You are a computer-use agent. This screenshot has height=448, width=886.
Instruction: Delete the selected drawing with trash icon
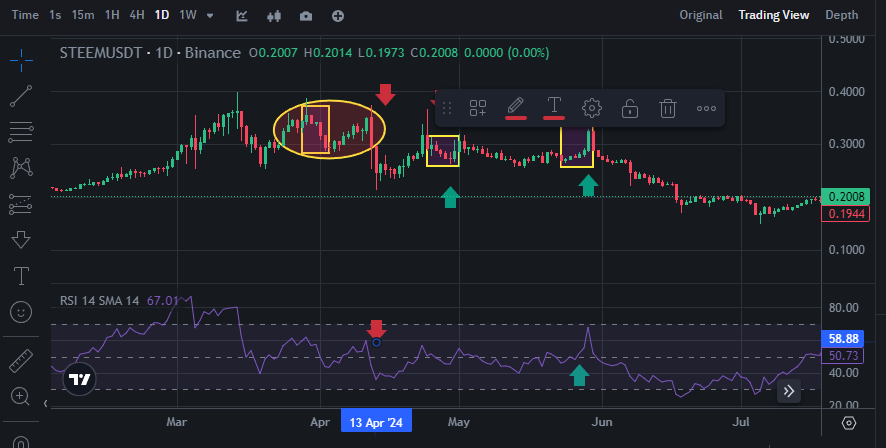[x=668, y=108]
